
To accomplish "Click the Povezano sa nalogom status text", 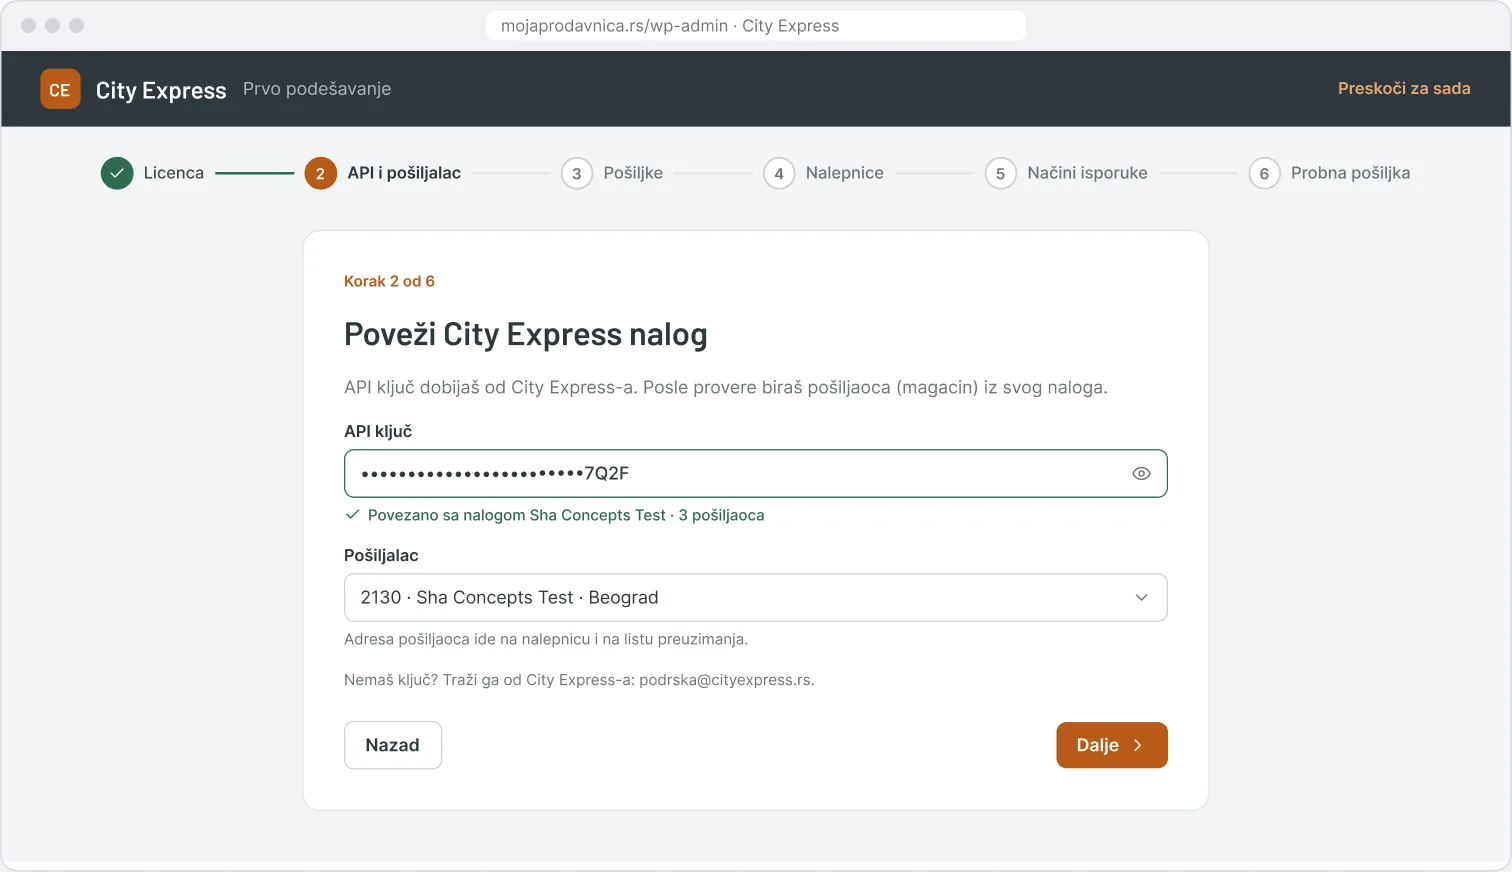I will (x=566, y=515).
